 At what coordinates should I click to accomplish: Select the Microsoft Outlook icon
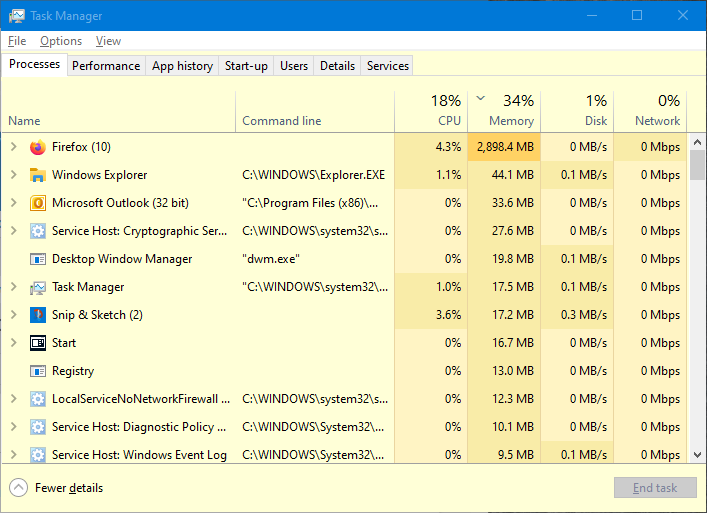pos(38,203)
